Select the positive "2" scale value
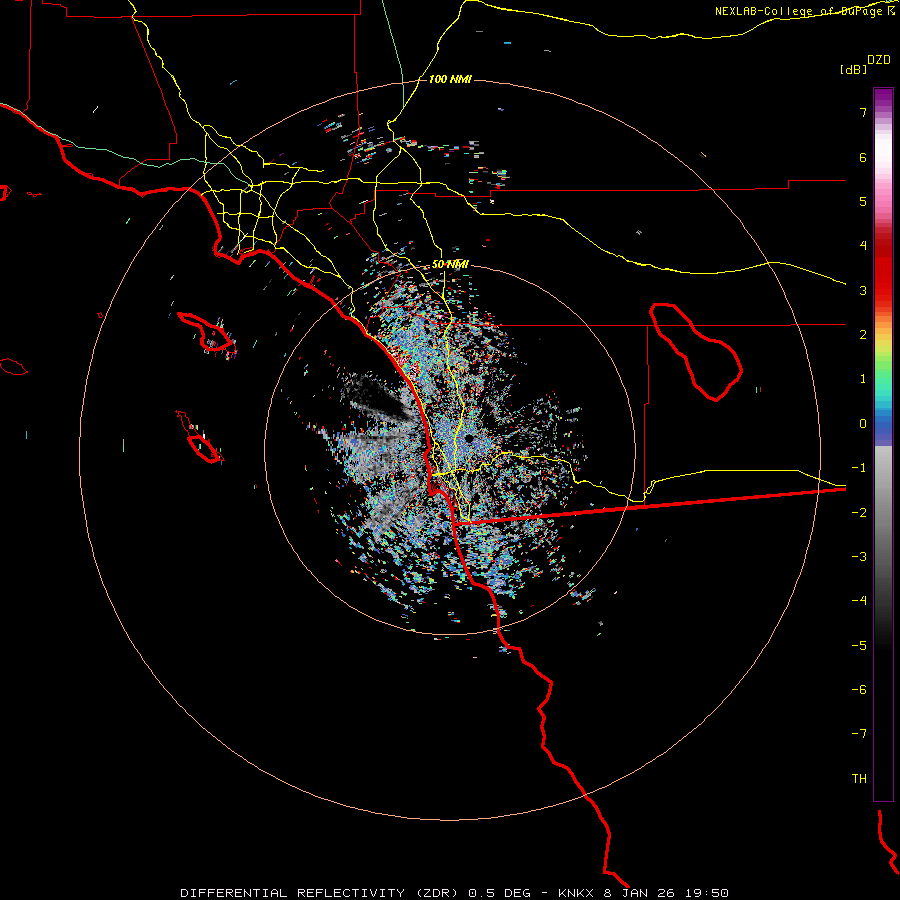 coord(863,335)
